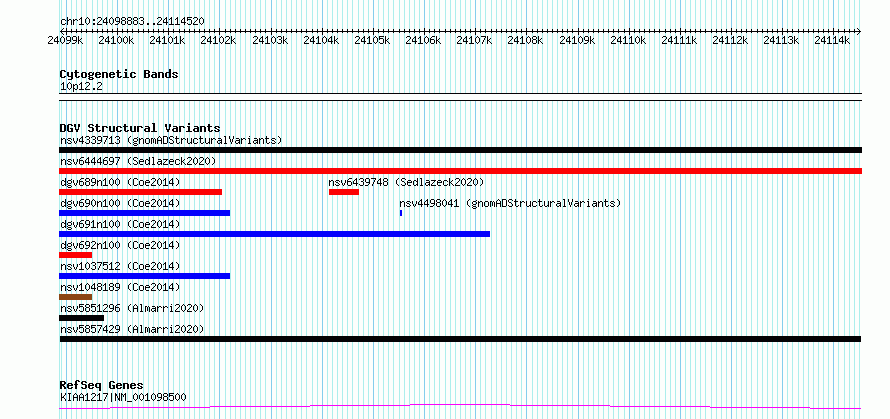
Task: Click the nsv1048189 Coe2014 label
Action: click(120, 287)
